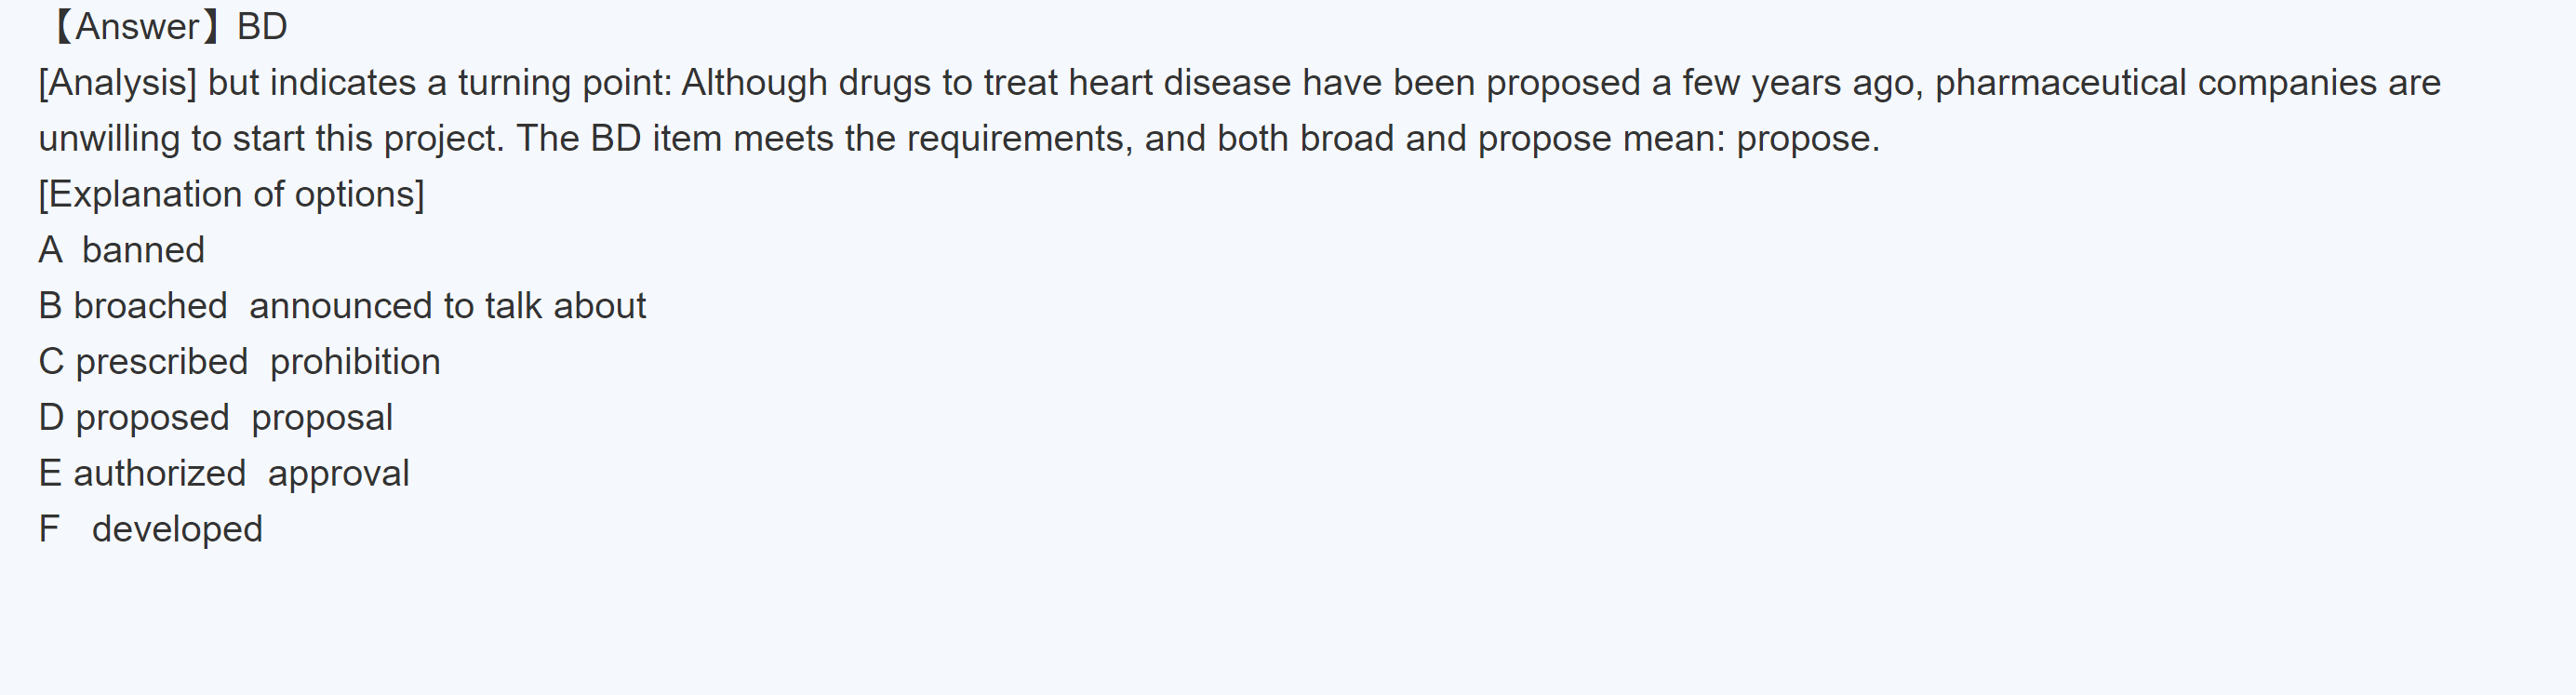This screenshot has height=695, width=2576.
Task: Select option E authorized
Action: pos(142,474)
